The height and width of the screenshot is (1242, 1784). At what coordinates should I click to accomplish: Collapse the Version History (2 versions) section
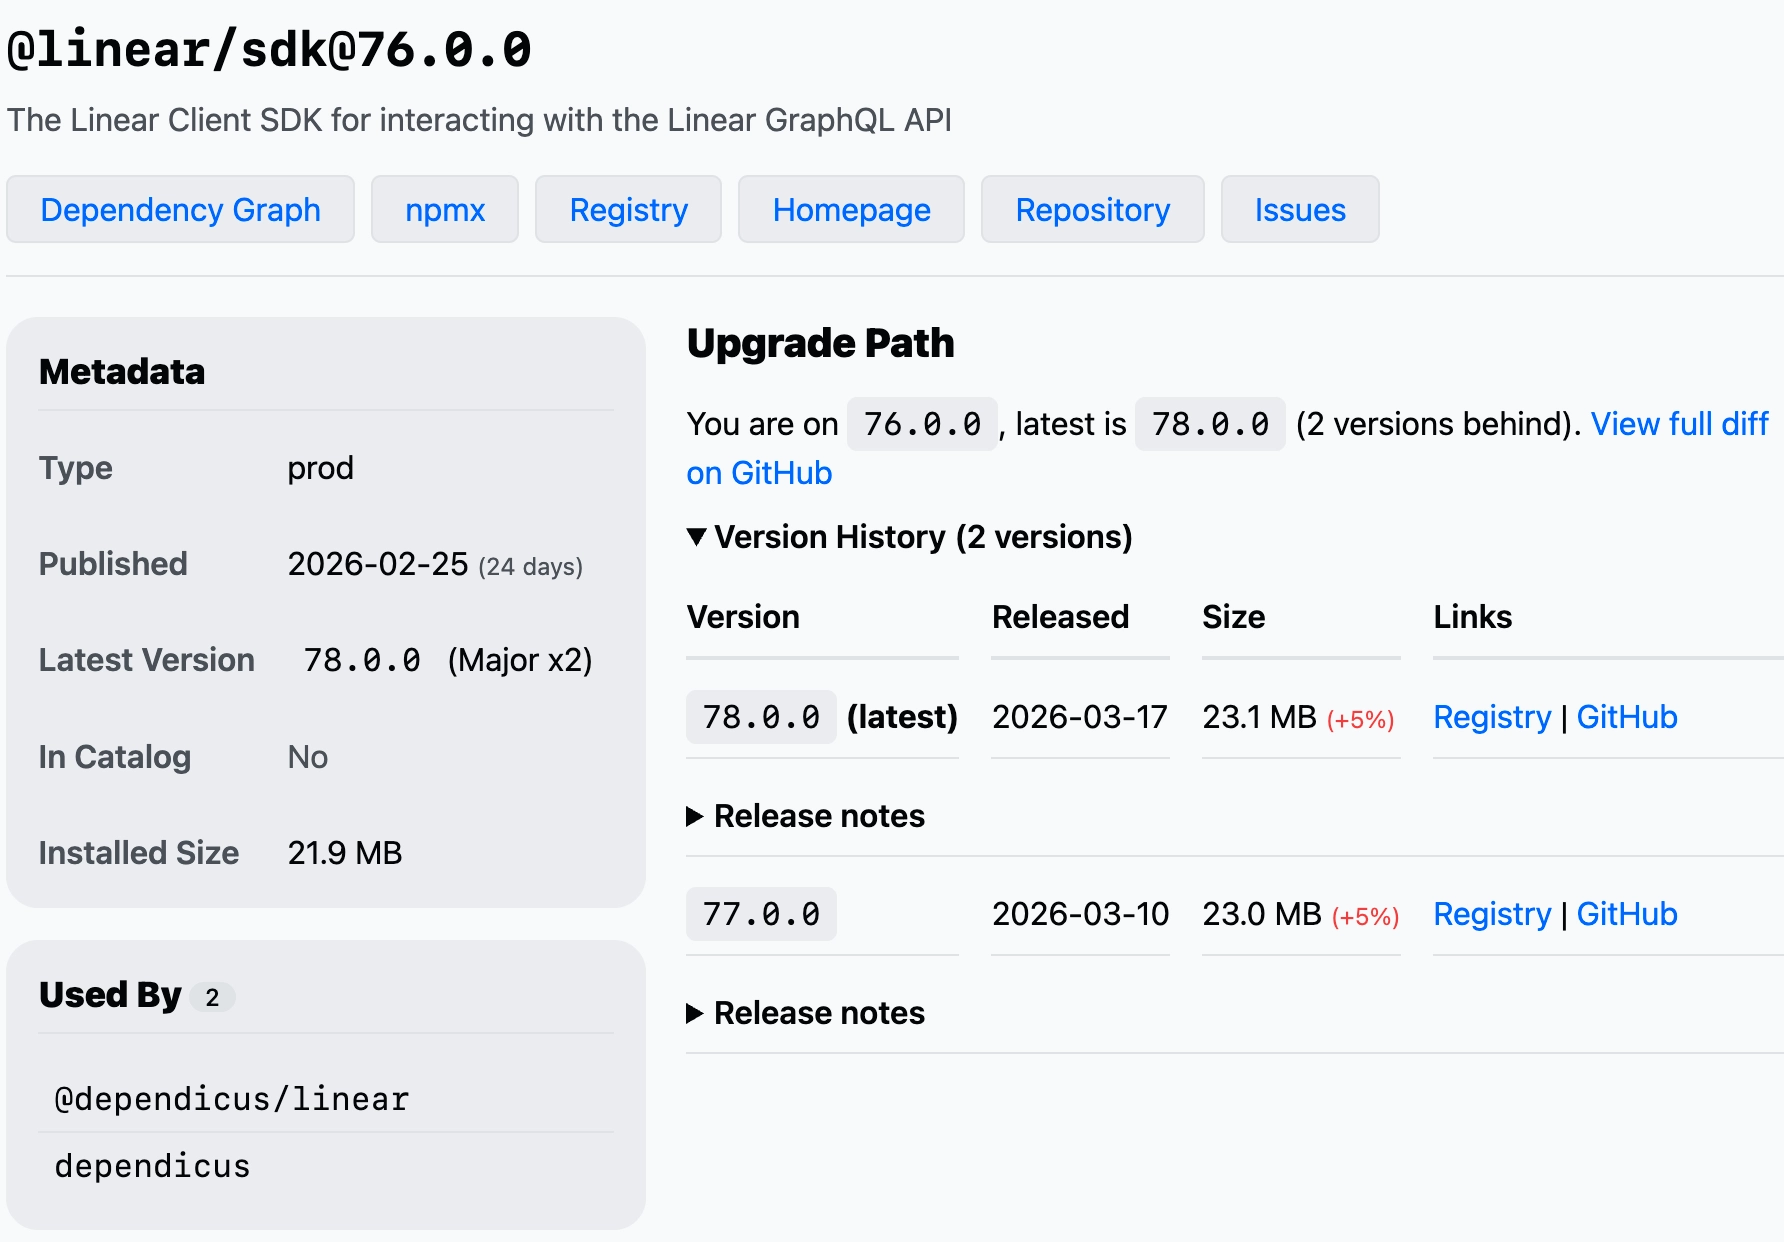pos(909,537)
